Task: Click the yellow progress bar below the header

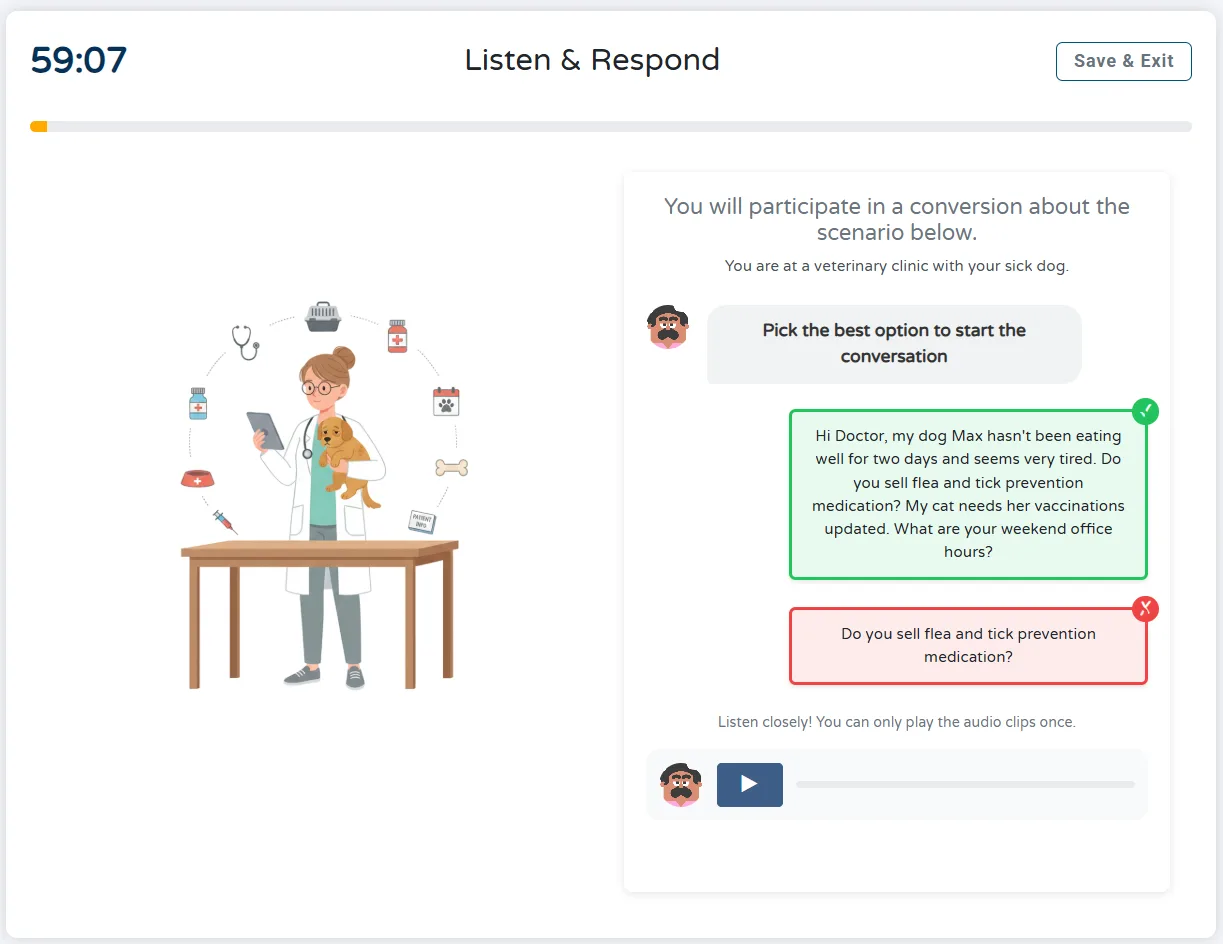Action: click(x=39, y=126)
